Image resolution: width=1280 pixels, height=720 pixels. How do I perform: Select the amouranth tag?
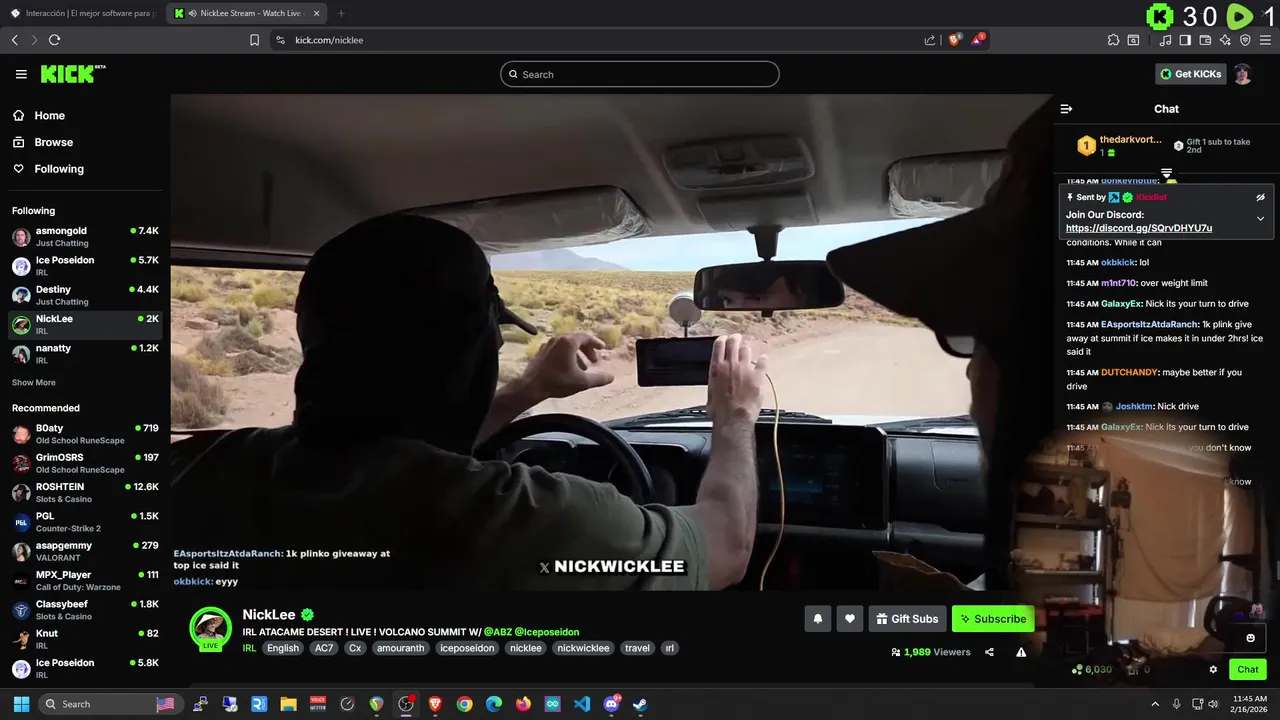point(401,648)
